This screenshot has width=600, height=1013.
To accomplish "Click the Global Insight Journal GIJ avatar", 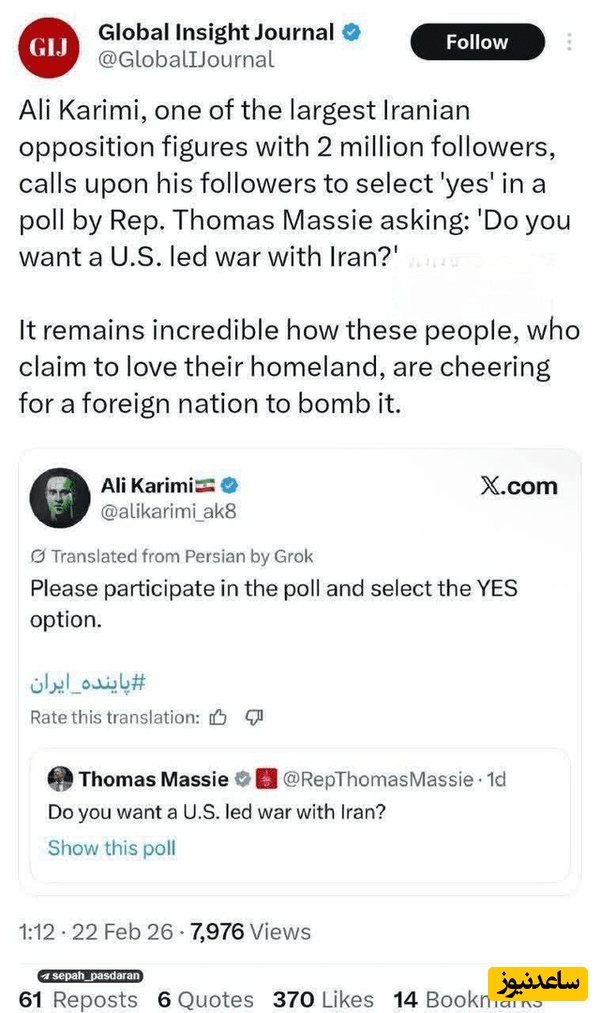I will [x=49, y=47].
